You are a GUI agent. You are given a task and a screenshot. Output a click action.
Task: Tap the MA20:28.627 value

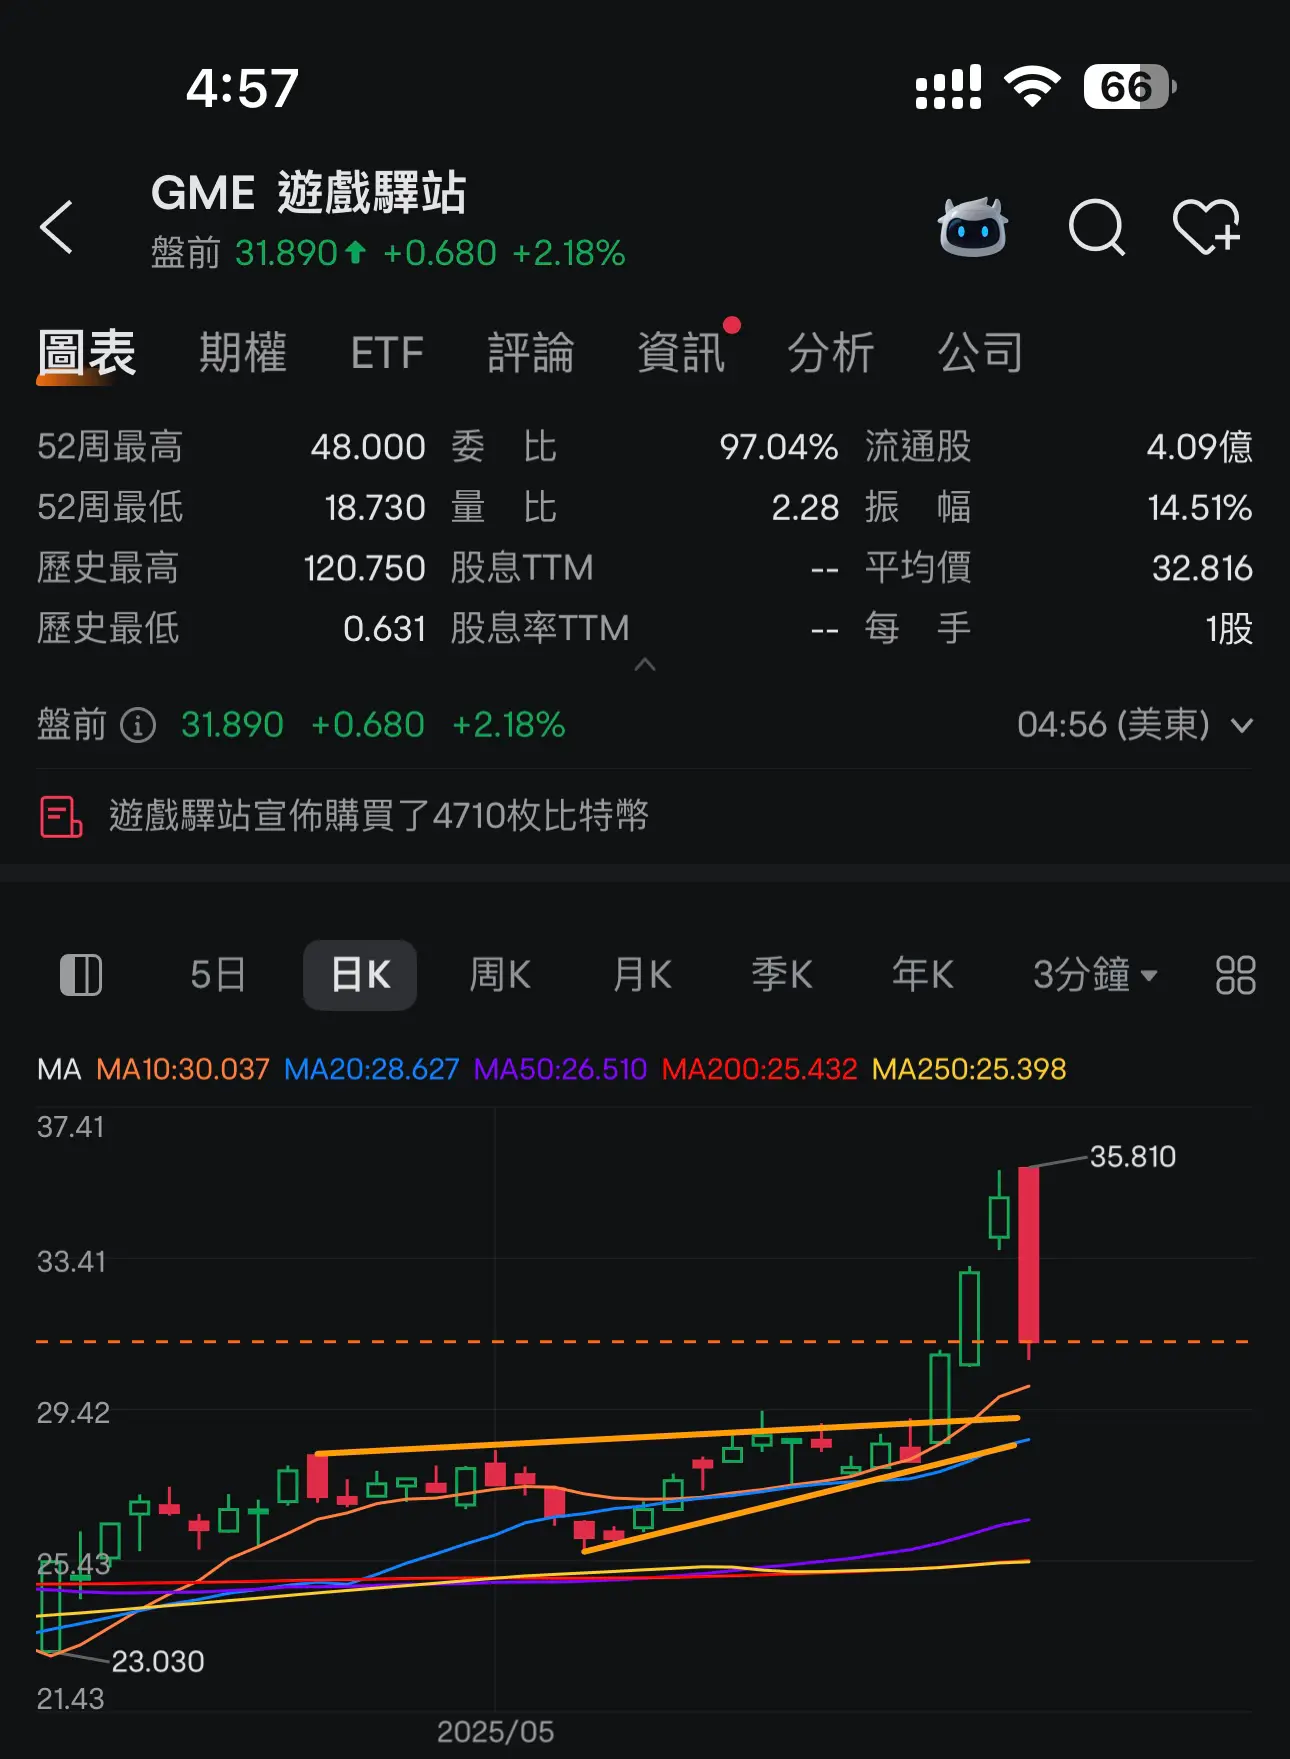(x=371, y=1070)
